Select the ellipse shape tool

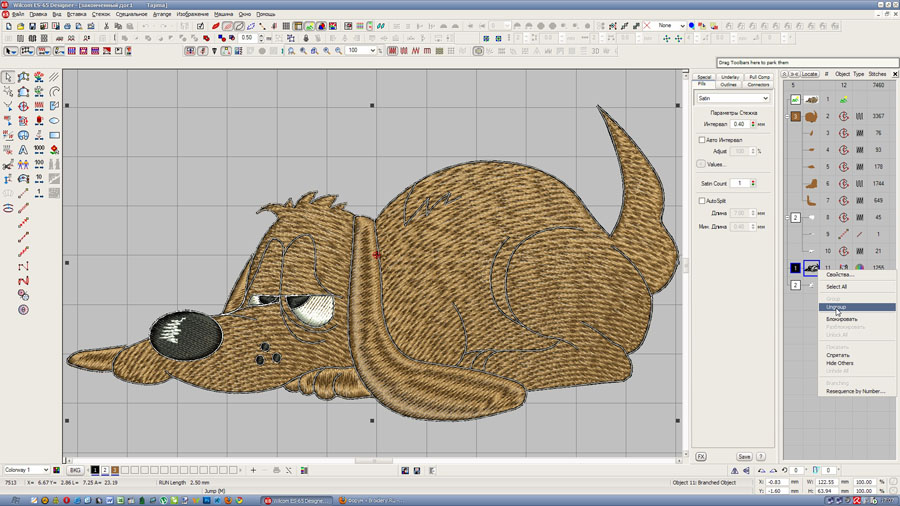coord(54,120)
